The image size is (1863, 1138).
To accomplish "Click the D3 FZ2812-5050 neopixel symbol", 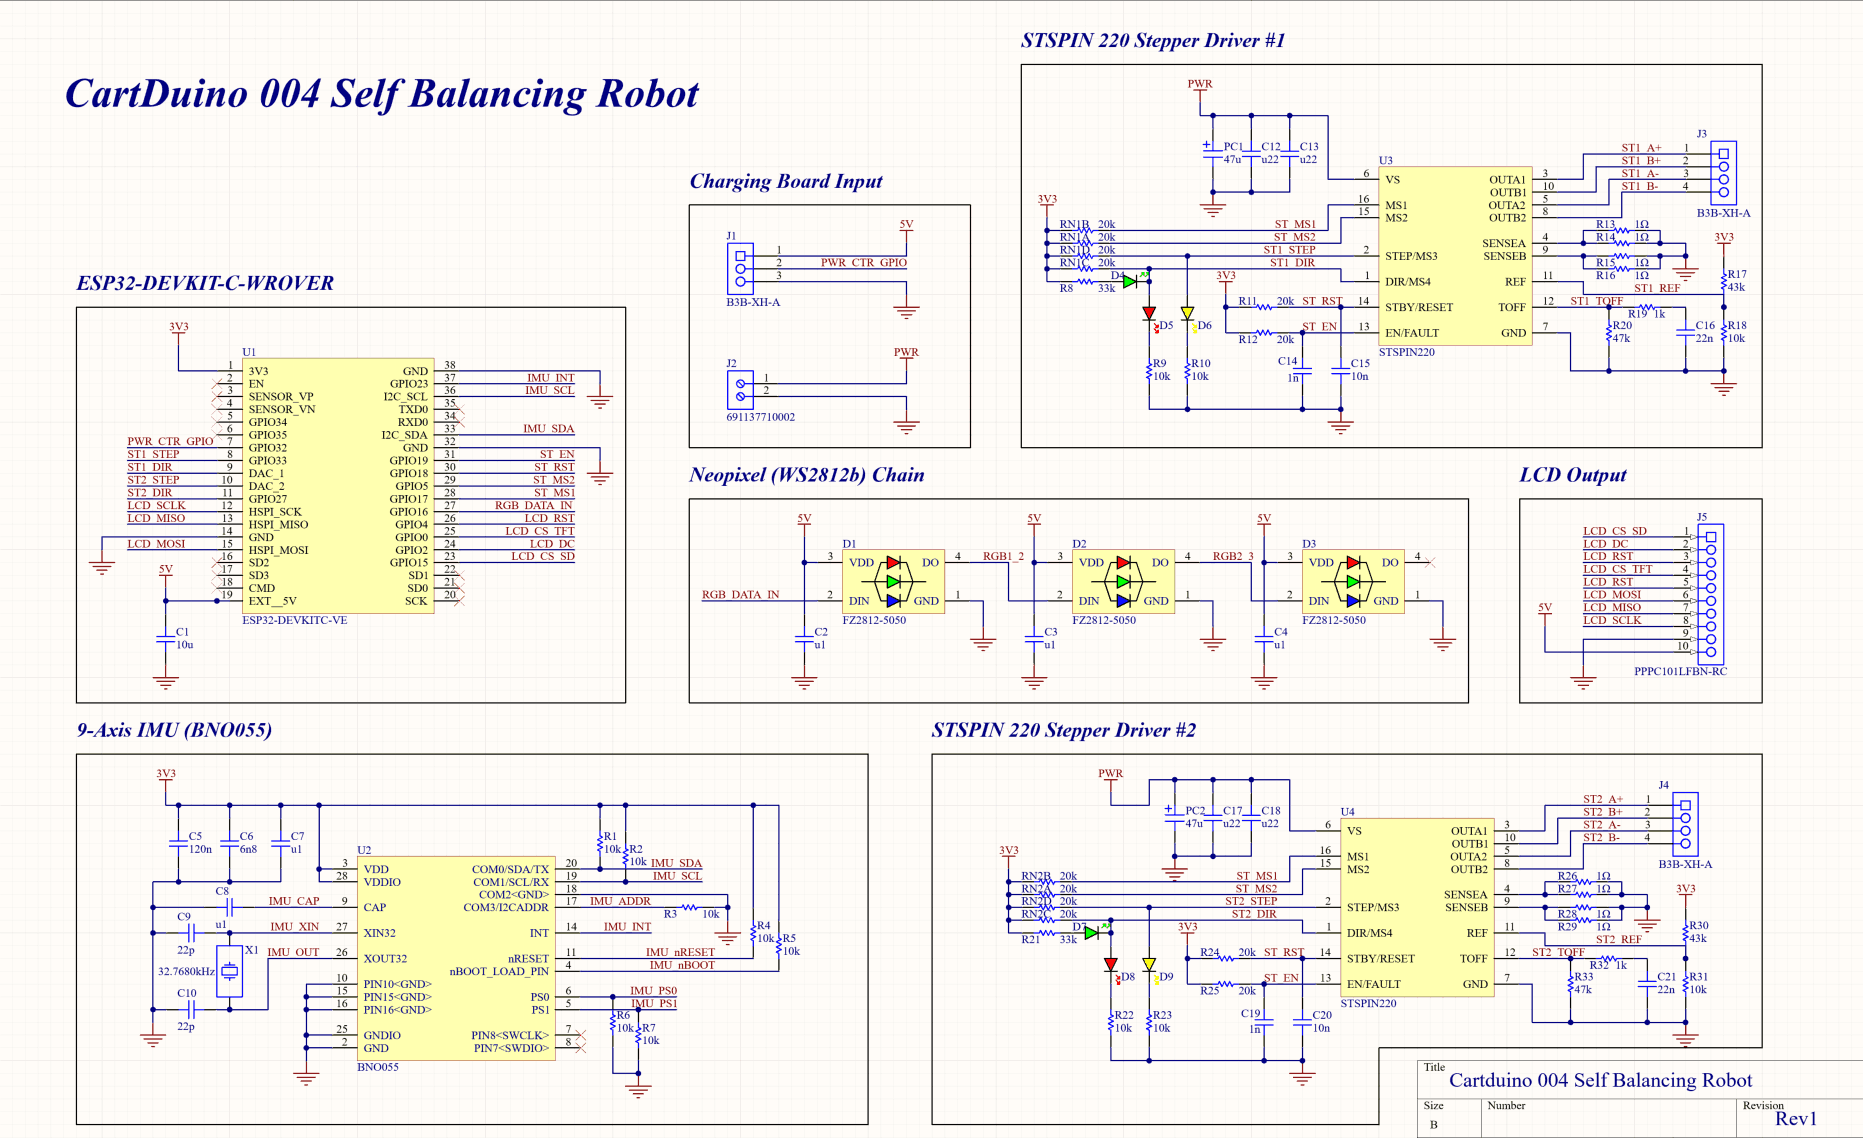I will point(1353,582).
